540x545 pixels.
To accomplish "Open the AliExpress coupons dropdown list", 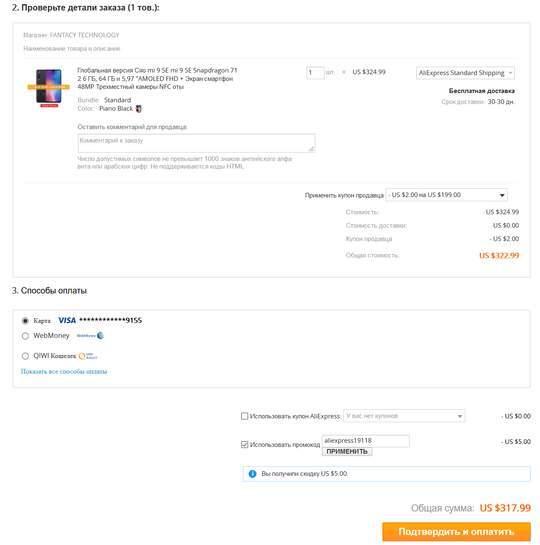I will click(x=404, y=416).
